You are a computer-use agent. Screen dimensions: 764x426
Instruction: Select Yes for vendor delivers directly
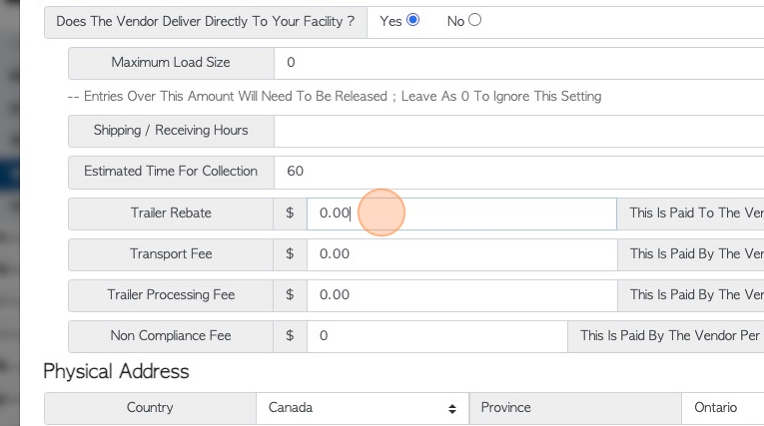pyautogui.click(x=413, y=20)
